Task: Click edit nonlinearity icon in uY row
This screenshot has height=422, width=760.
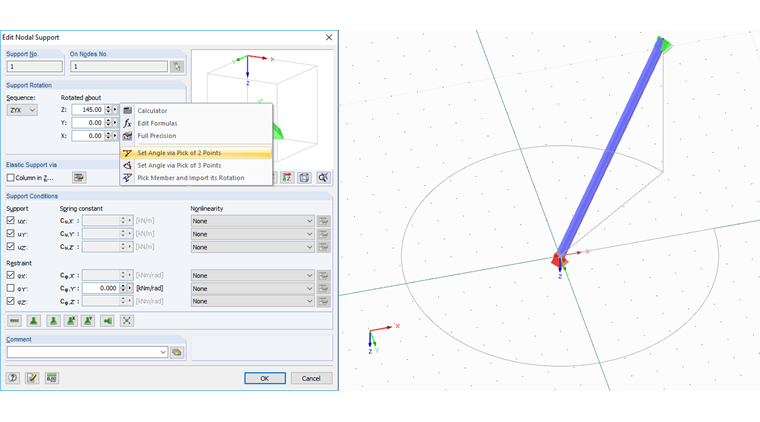Action: tap(323, 234)
